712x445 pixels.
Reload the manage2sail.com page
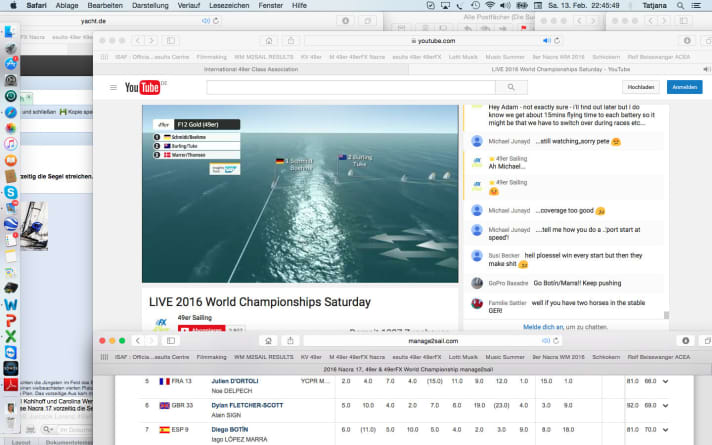556,341
